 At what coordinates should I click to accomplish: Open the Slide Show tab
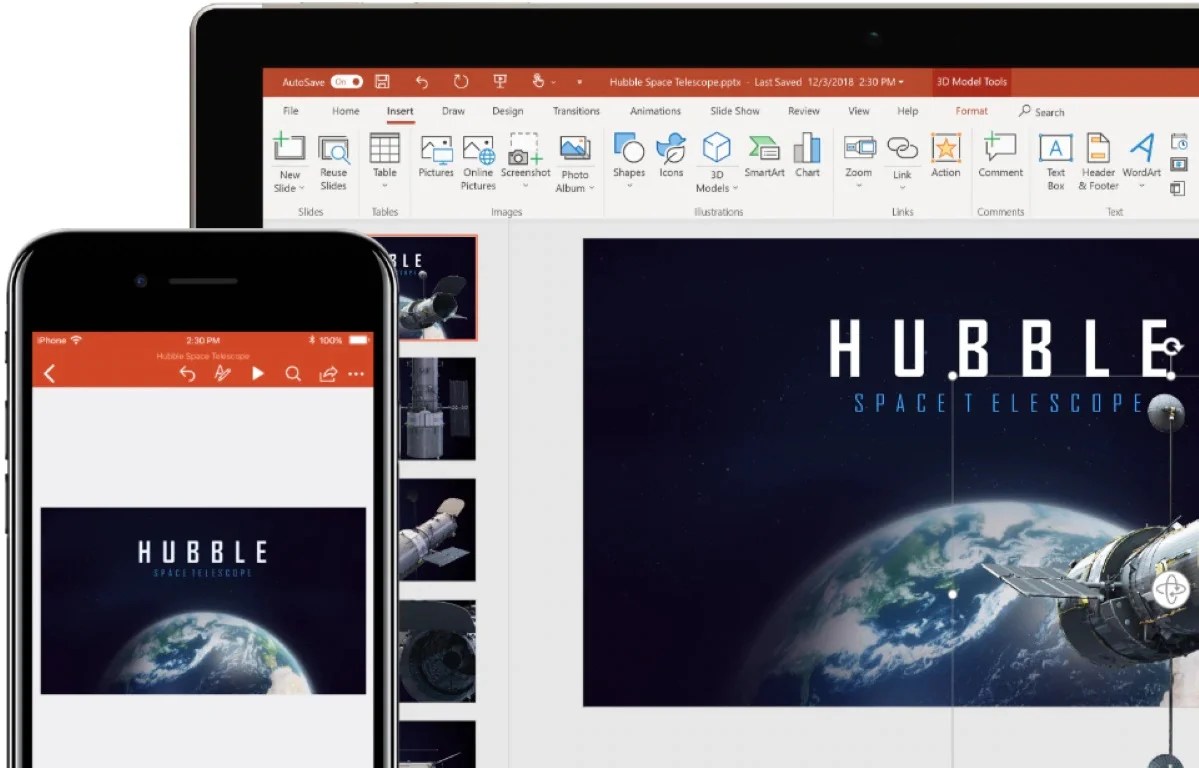pyautogui.click(x=735, y=111)
